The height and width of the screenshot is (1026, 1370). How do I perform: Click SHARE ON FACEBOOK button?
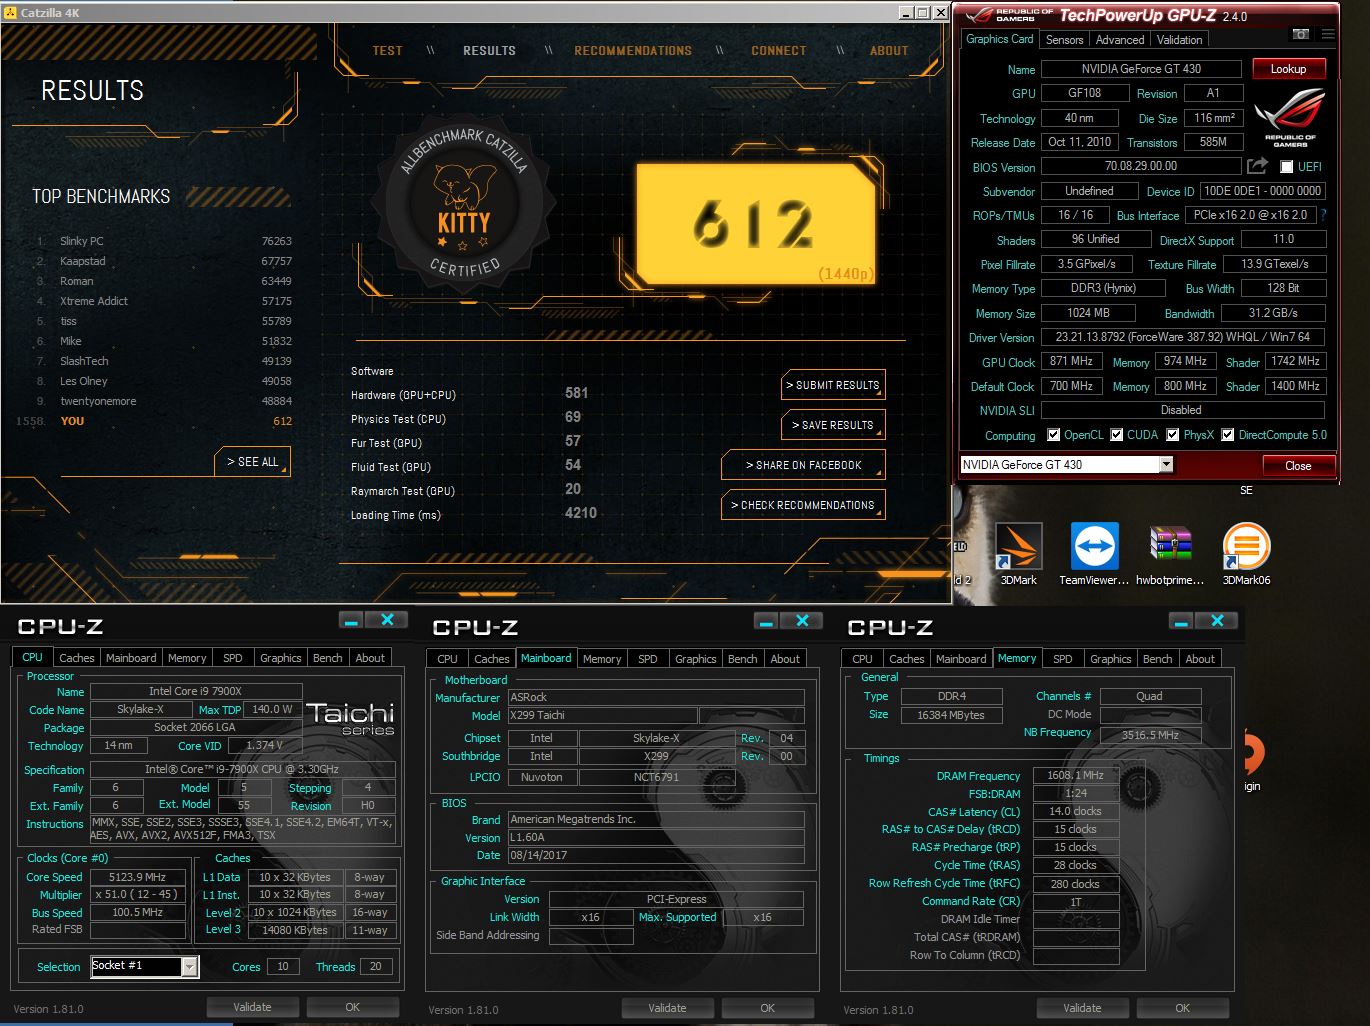click(803, 465)
